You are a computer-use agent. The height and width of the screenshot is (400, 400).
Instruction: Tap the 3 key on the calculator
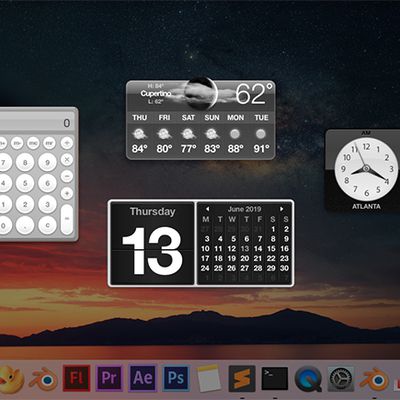tap(47, 204)
